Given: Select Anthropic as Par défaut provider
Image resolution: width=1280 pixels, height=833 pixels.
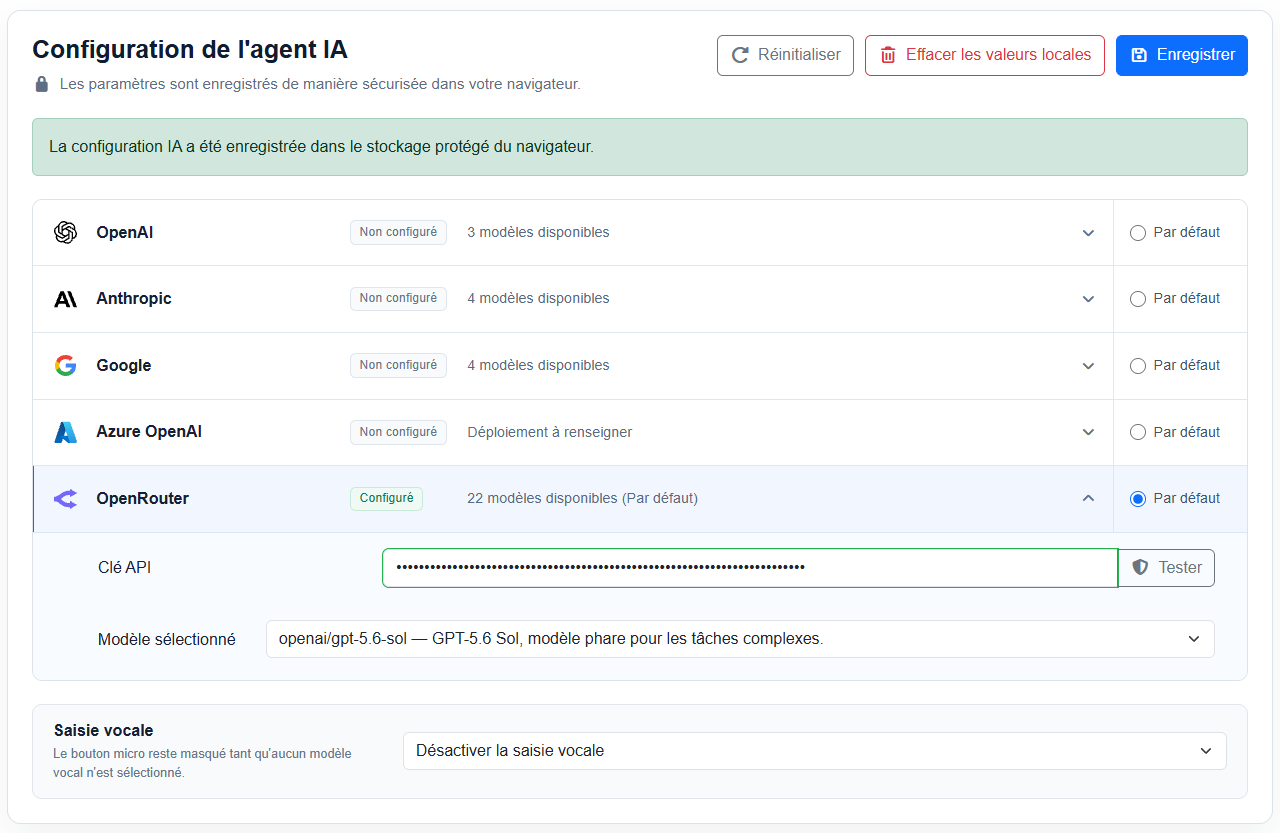Looking at the screenshot, I should point(1137,299).
